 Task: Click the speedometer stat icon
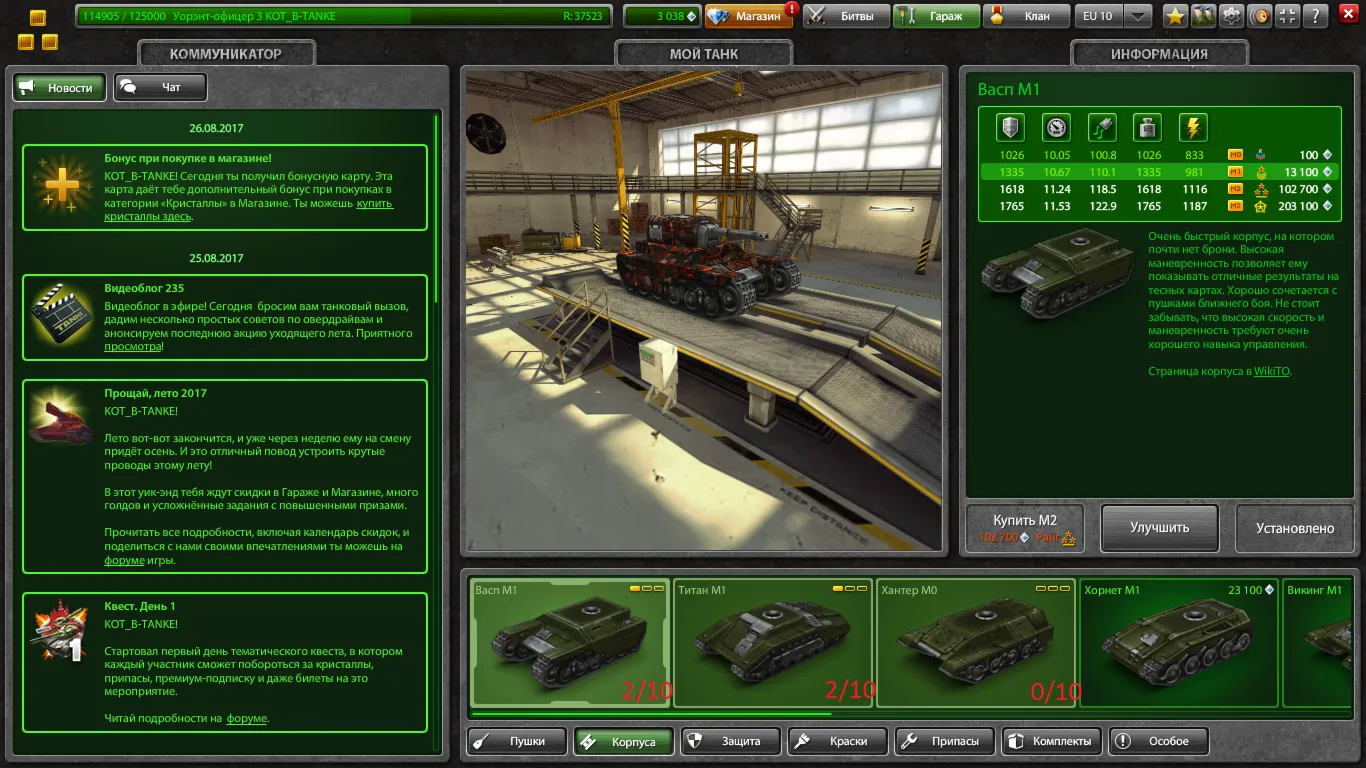click(1056, 128)
